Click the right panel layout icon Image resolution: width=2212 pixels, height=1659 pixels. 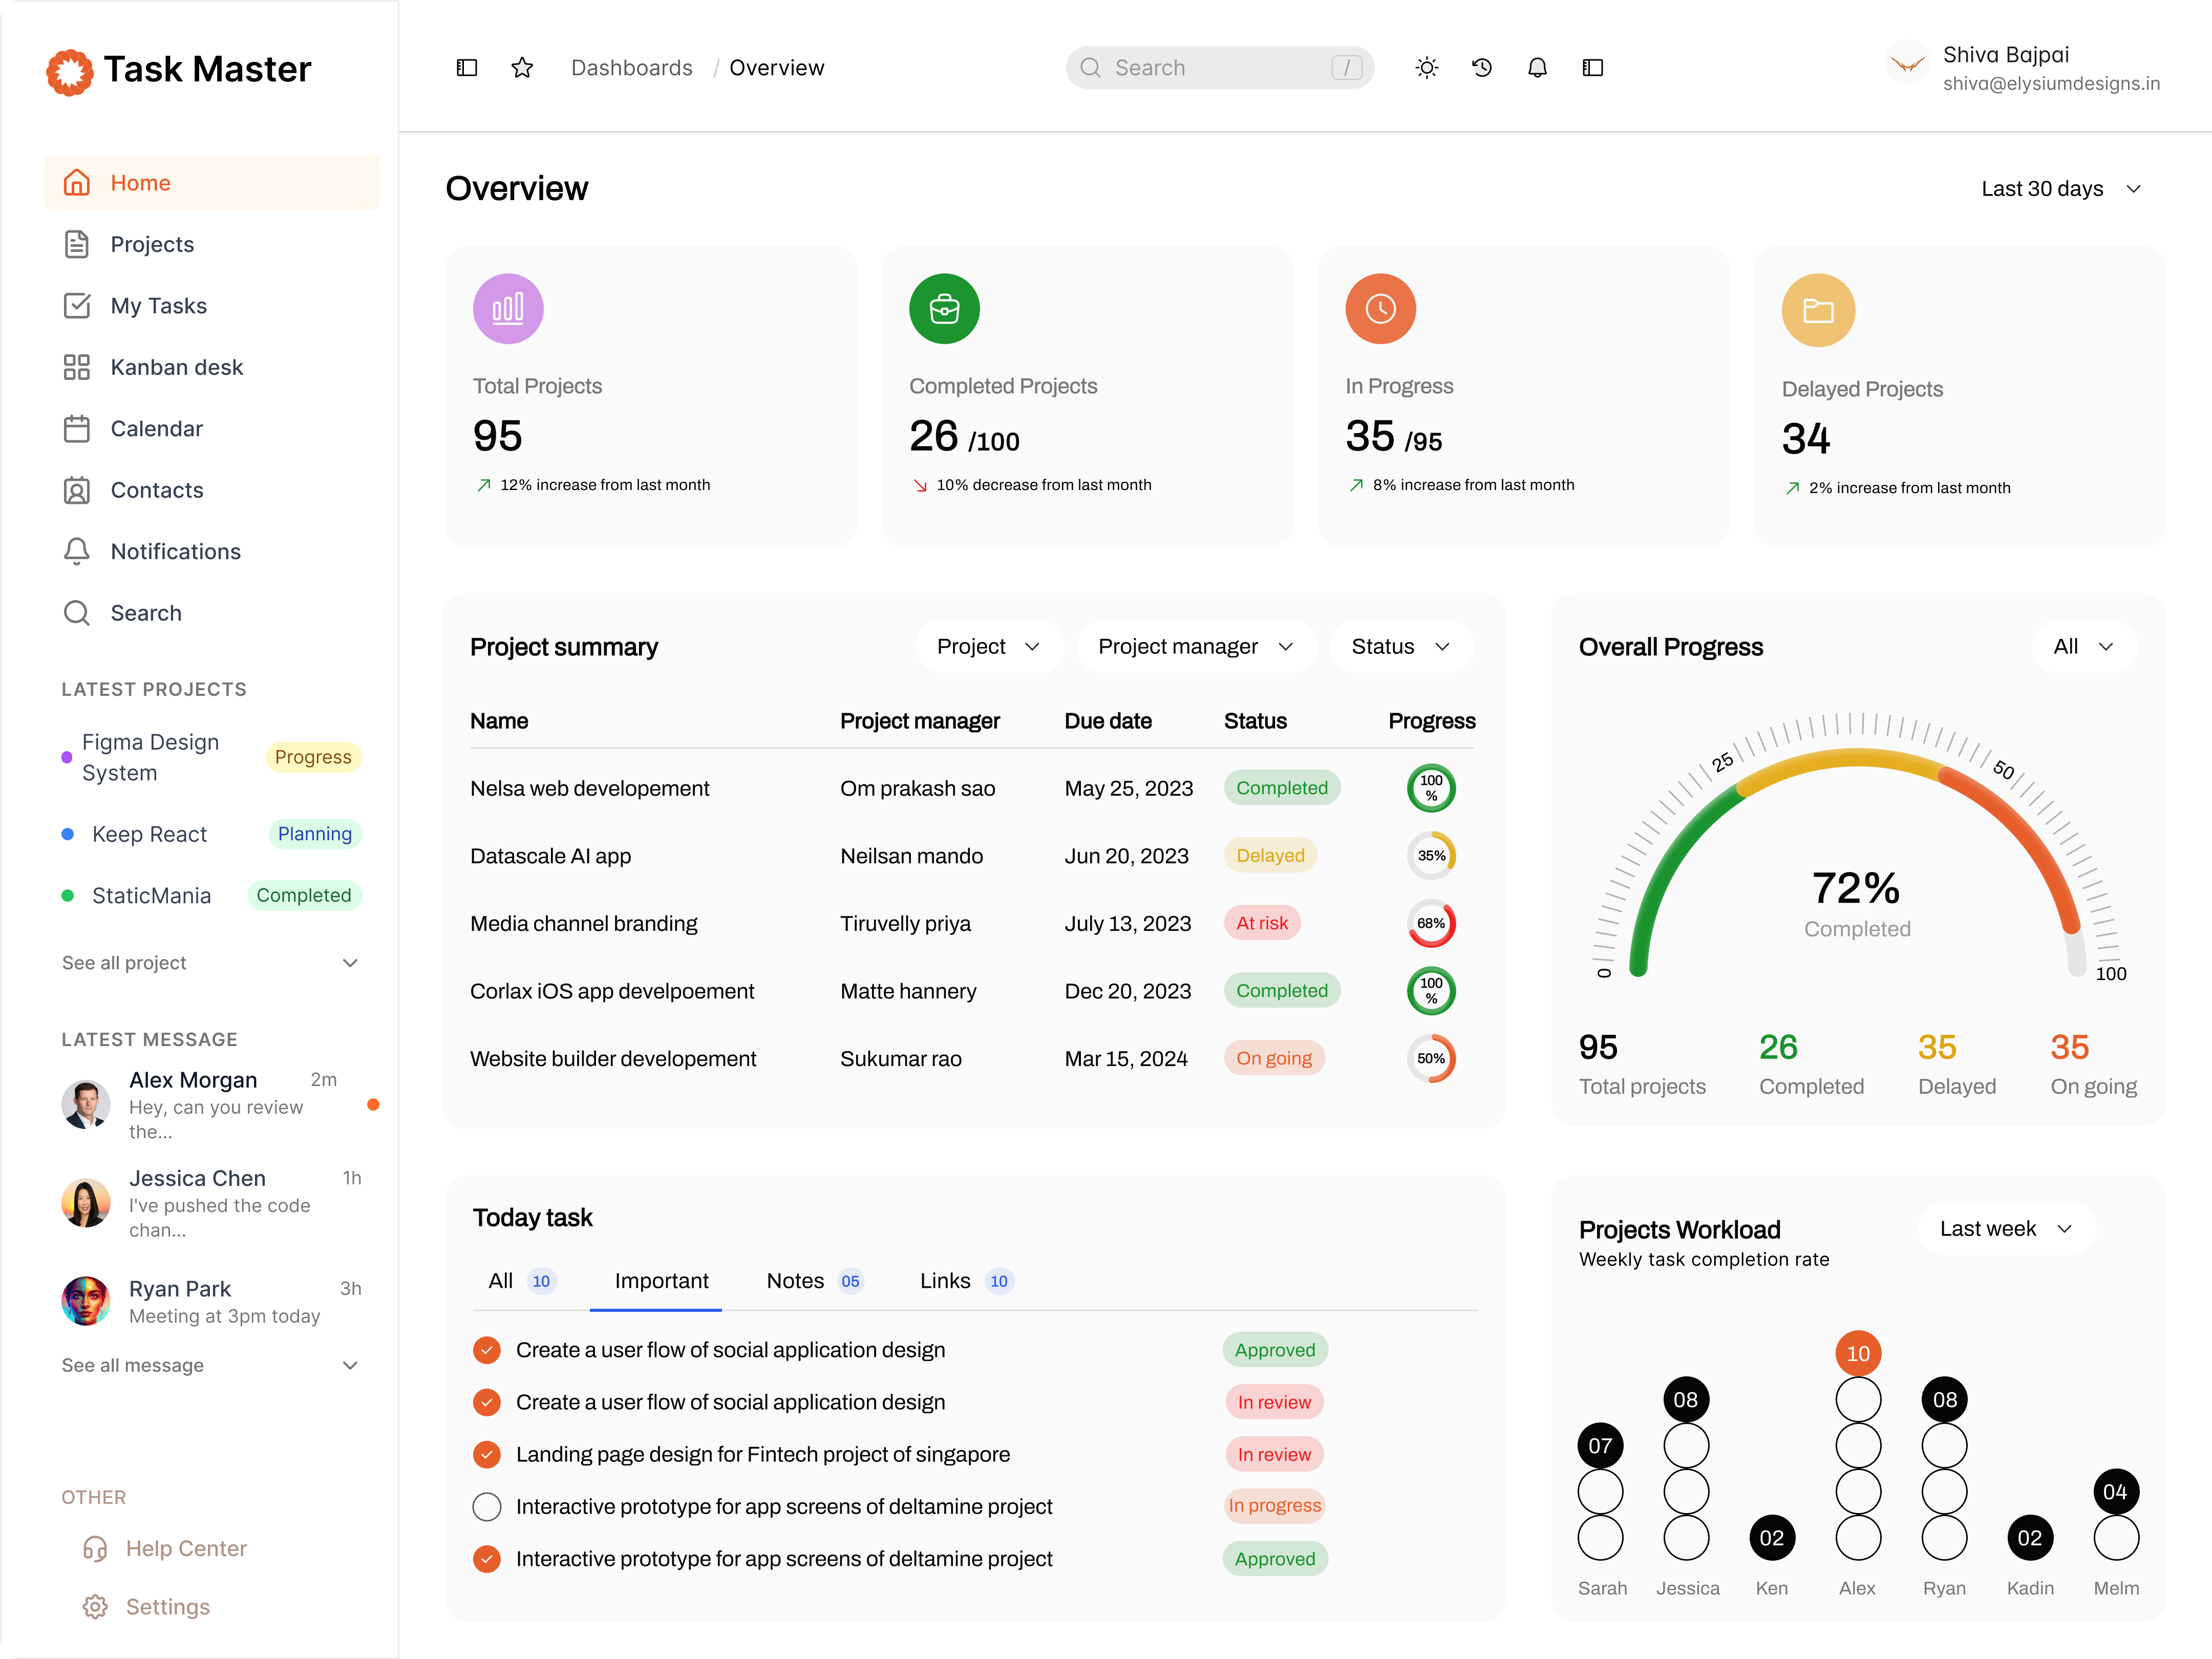pos(1593,68)
